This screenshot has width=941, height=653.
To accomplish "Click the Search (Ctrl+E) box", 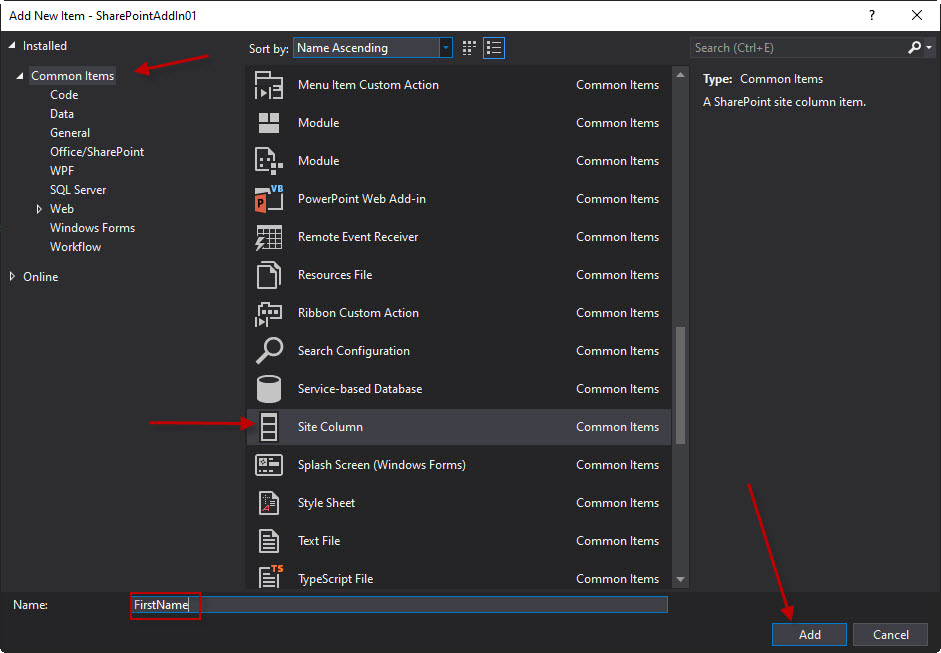I will pos(798,47).
